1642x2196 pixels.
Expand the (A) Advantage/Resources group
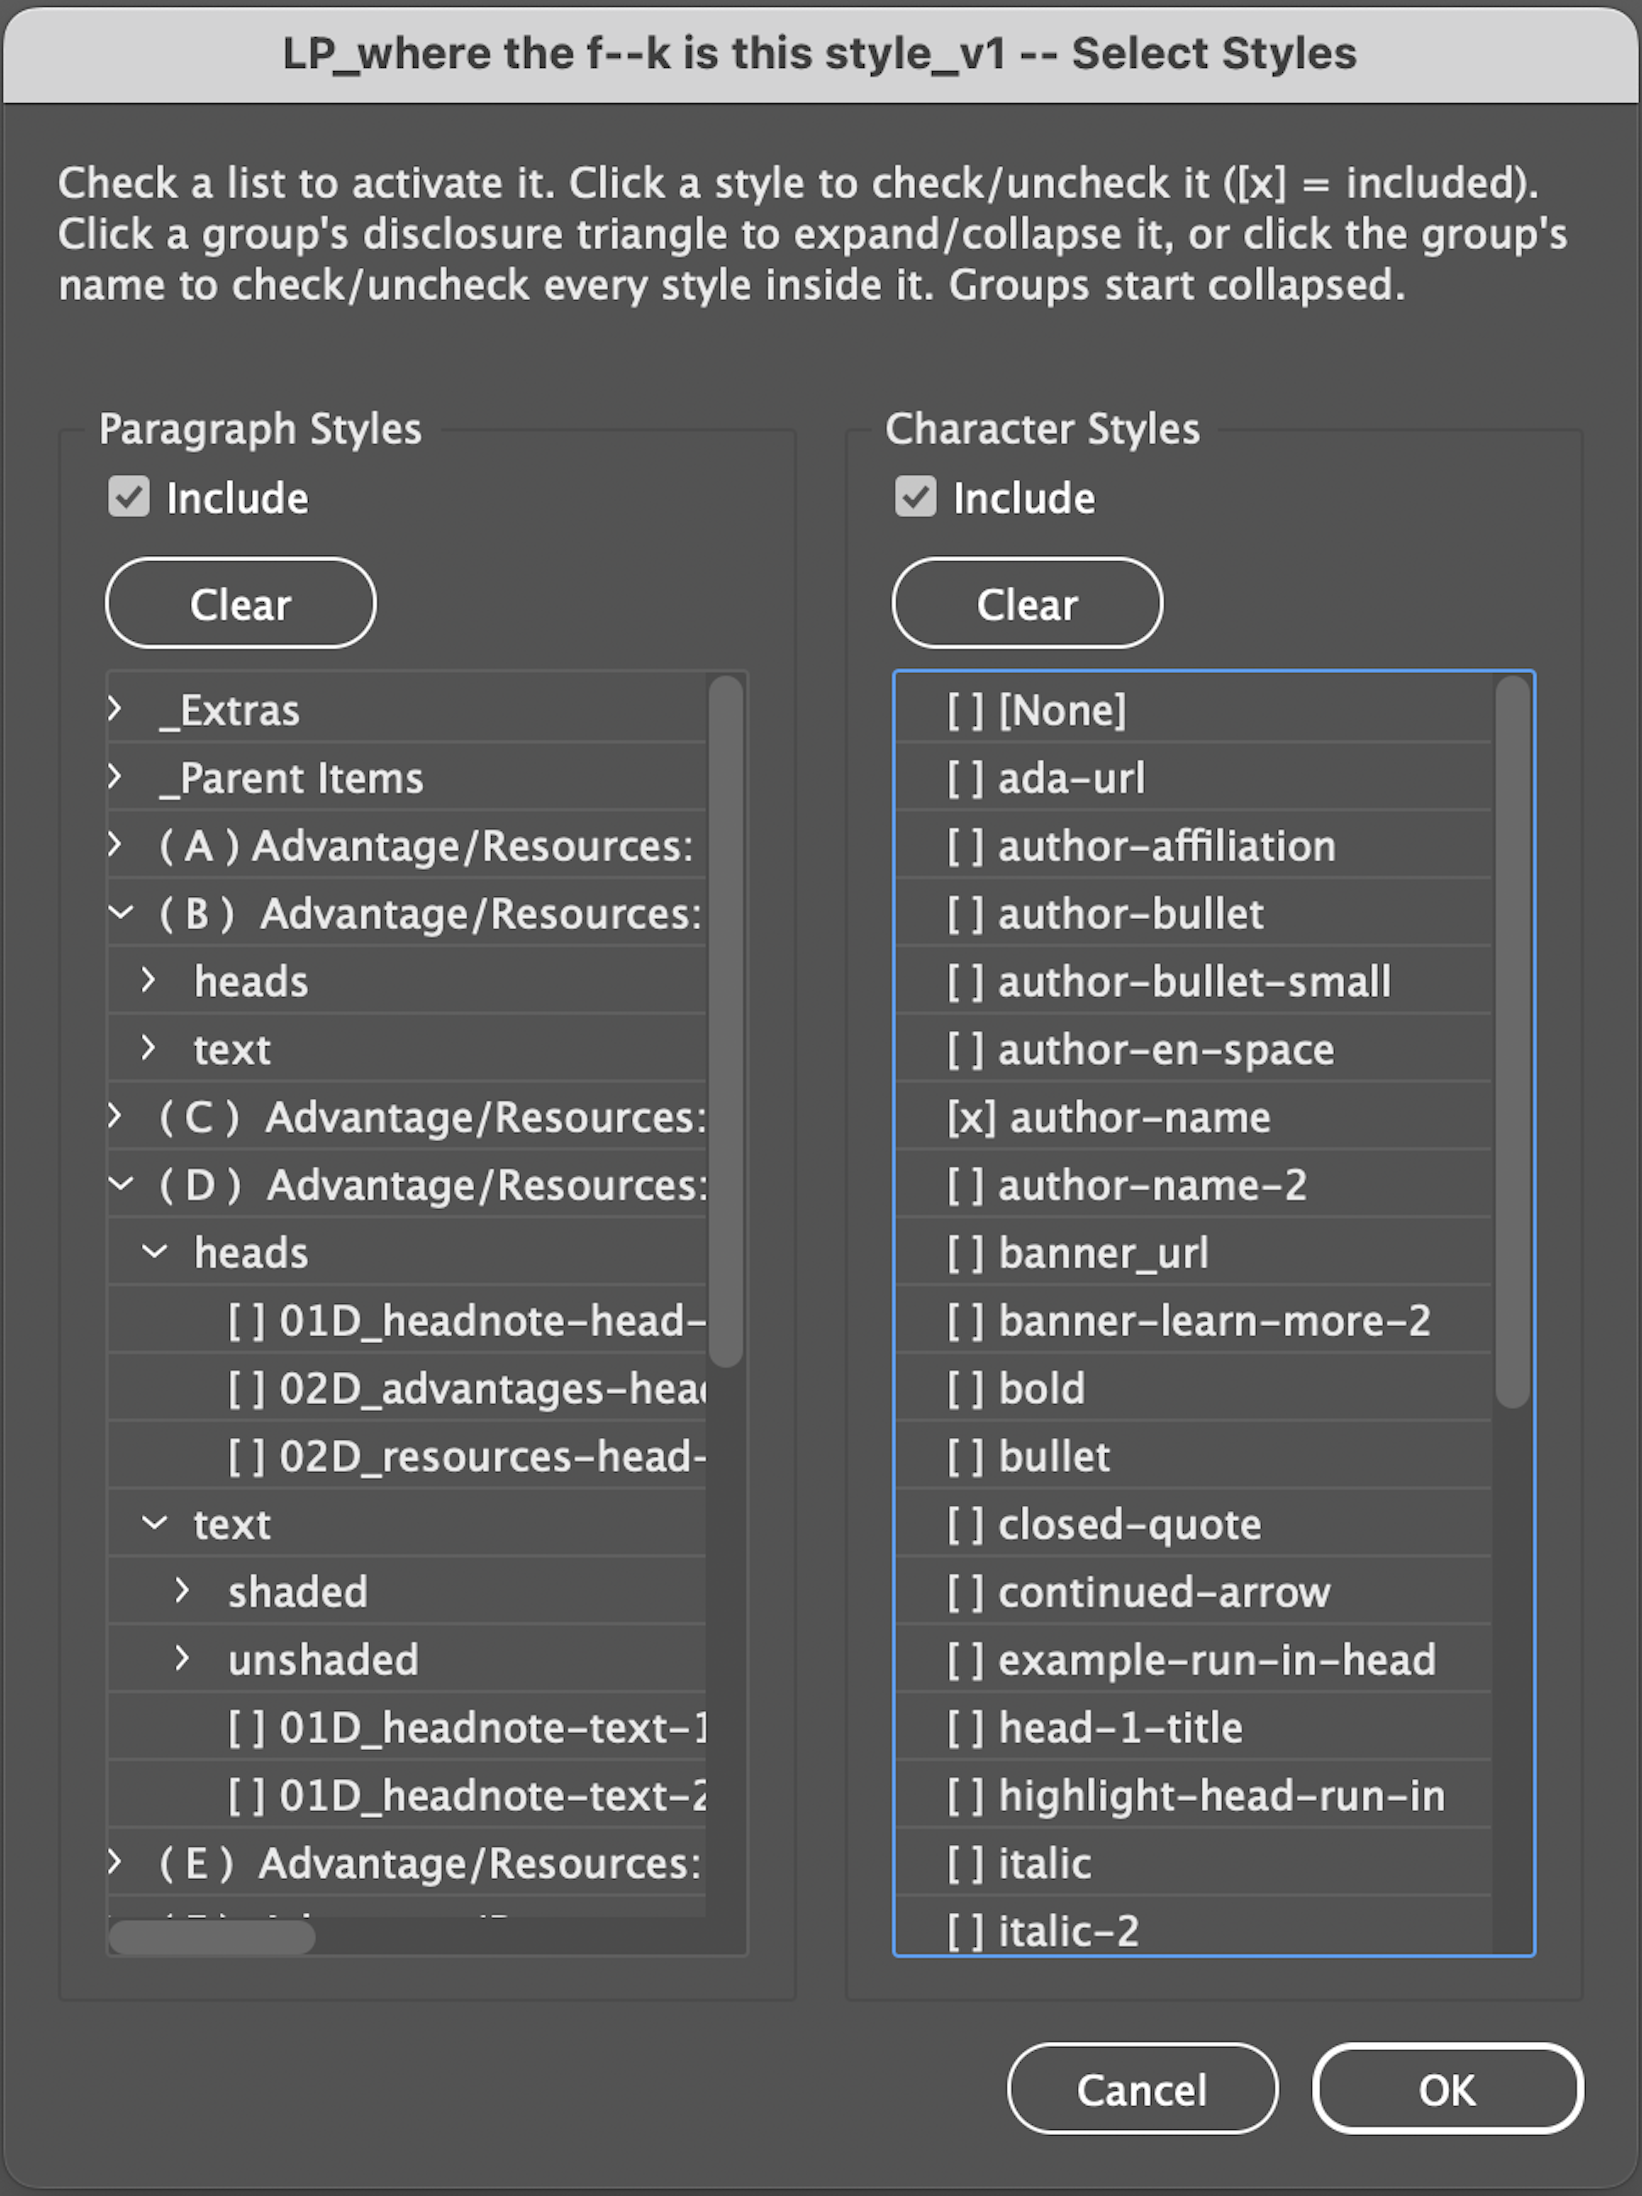pyautogui.click(x=116, y=845)
